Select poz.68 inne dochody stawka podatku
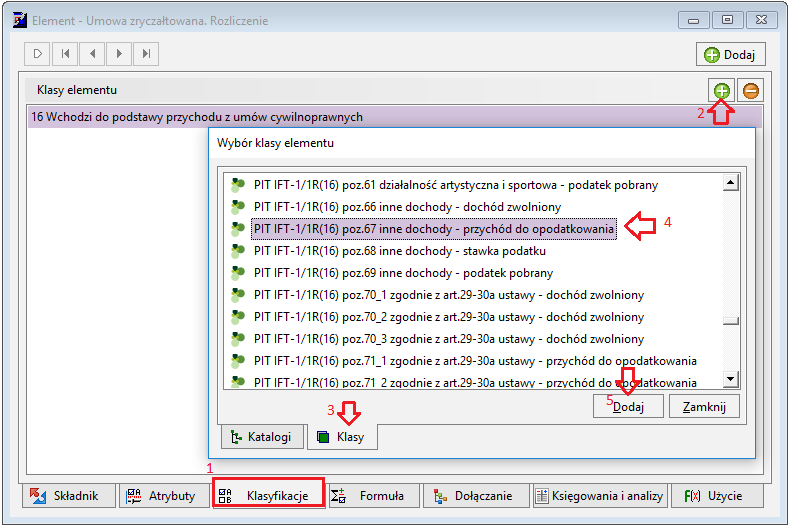792x527 pixels. (x=399, y=251)
